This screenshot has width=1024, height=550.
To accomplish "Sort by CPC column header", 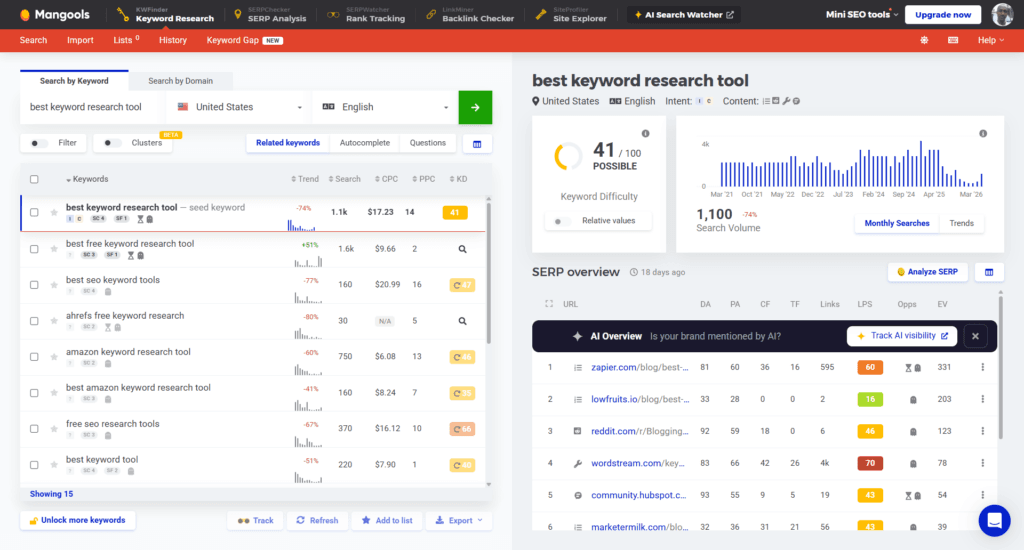I will pyautogui.click(x=386, y=179).
